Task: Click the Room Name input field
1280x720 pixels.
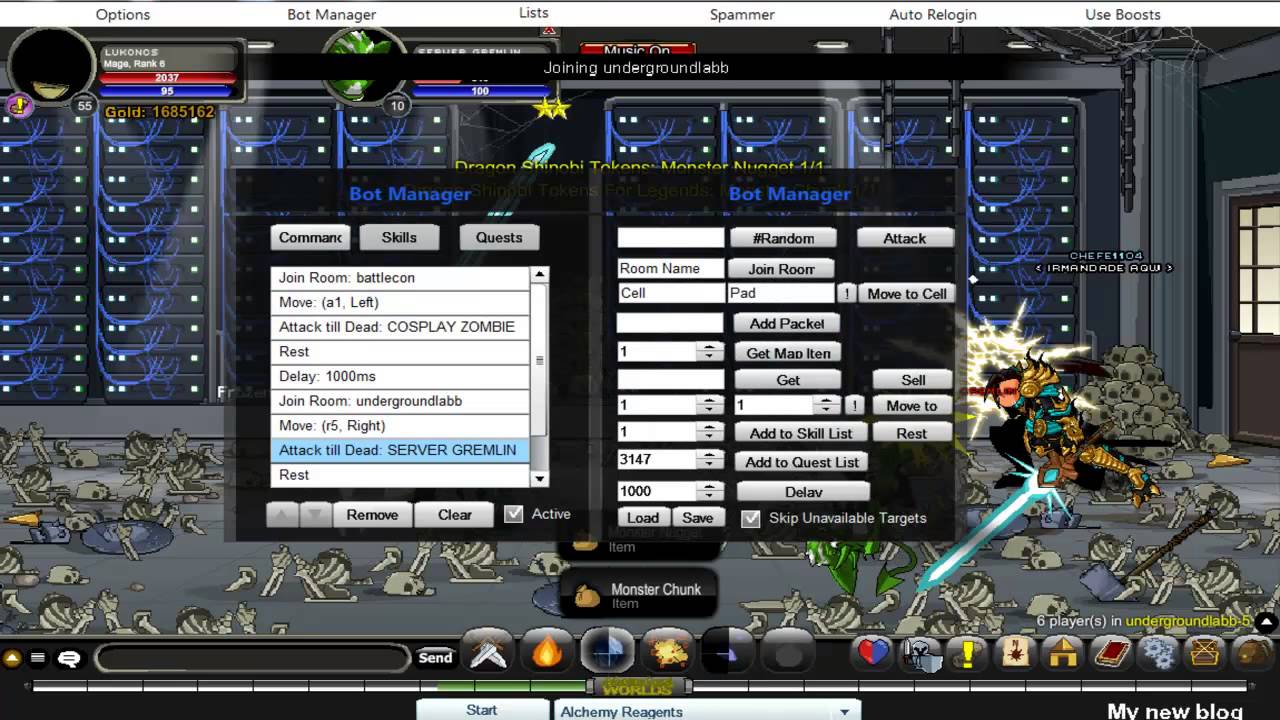Action: (x=671, y=268)
